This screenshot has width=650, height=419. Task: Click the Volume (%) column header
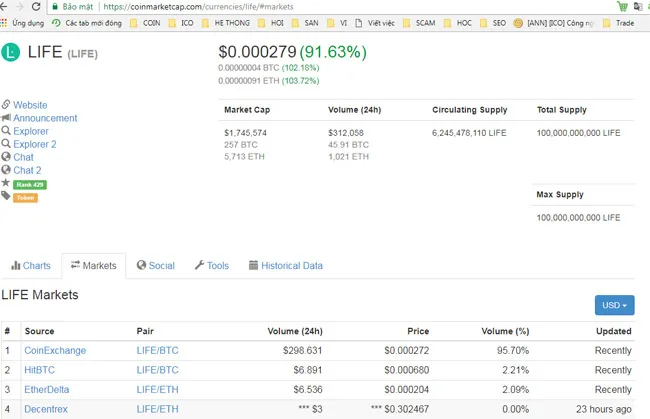(505, 331)
